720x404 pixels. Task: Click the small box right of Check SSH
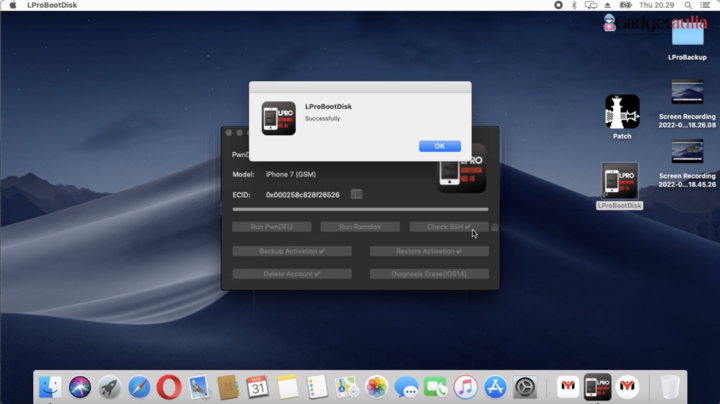[x=495, y=227]
